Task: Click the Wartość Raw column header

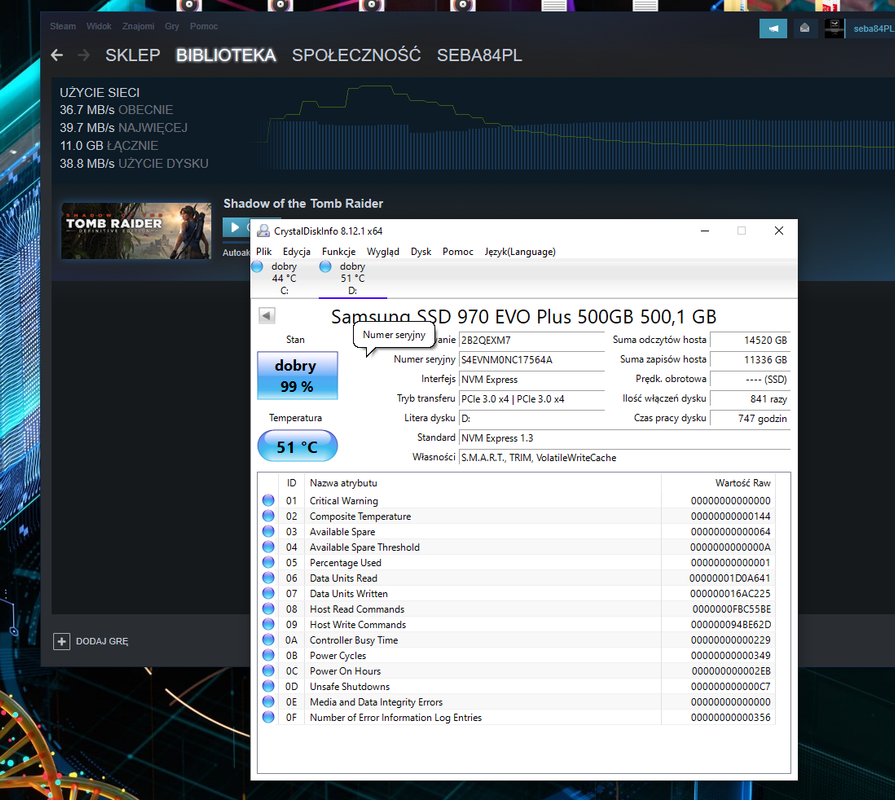Action: click(x=717, y=483)
